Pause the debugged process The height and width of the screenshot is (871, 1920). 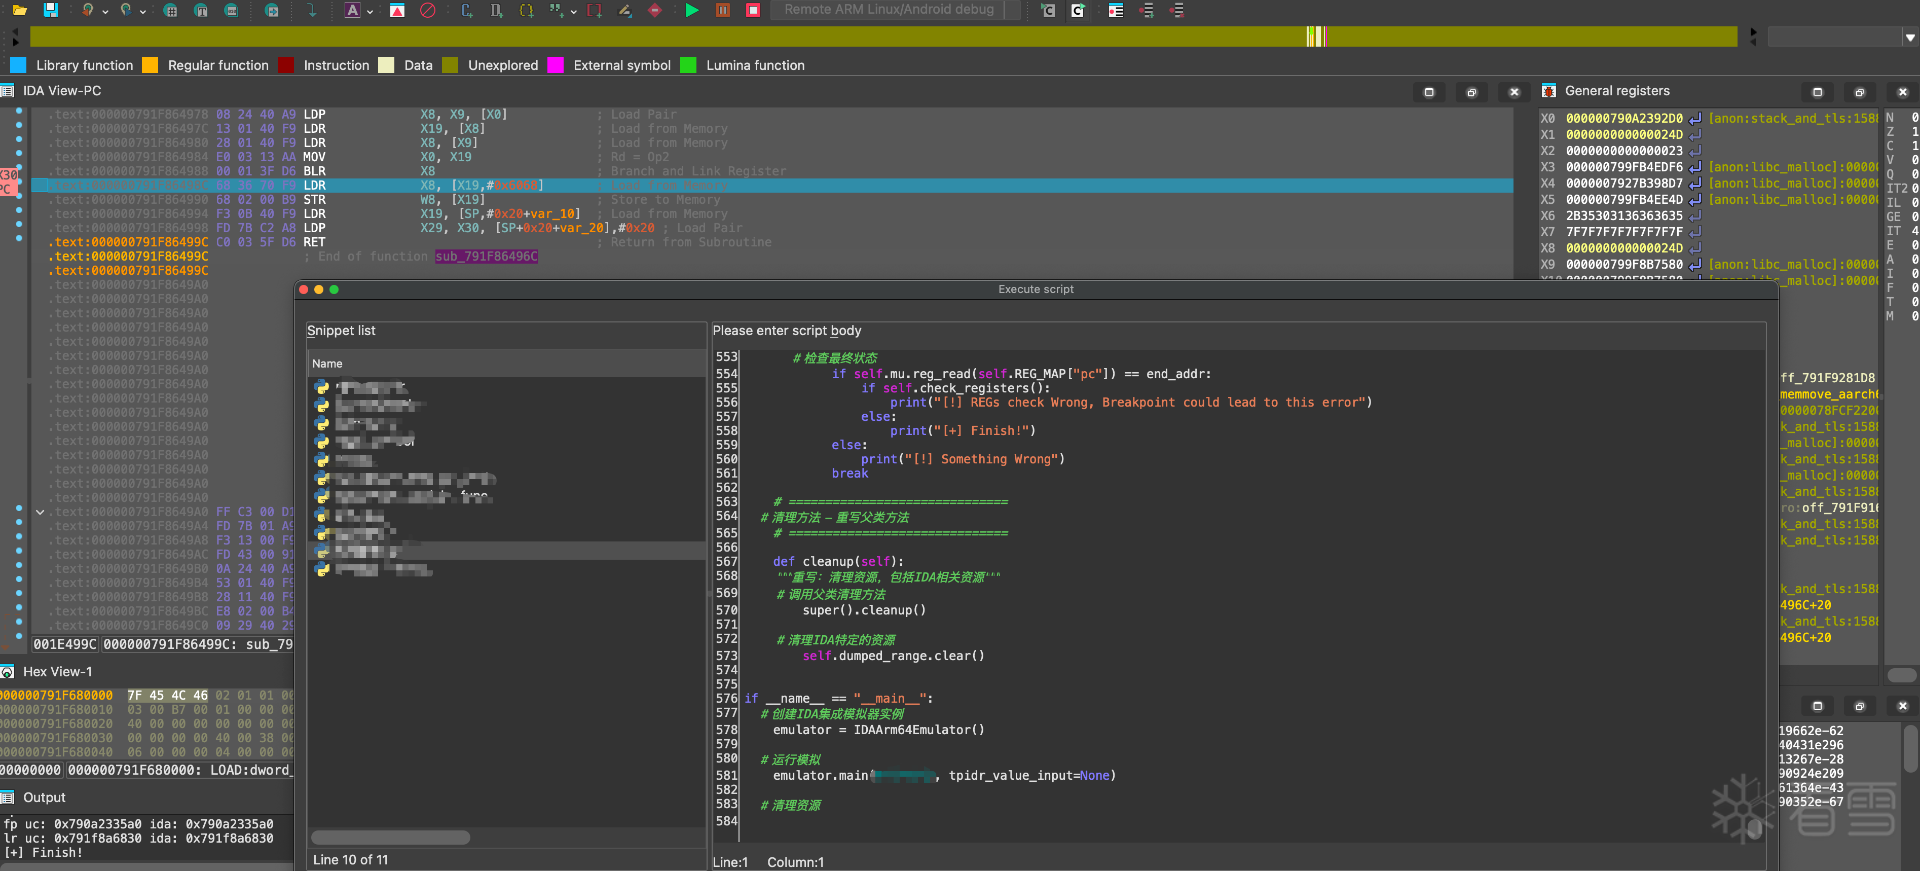coord(723,10)
